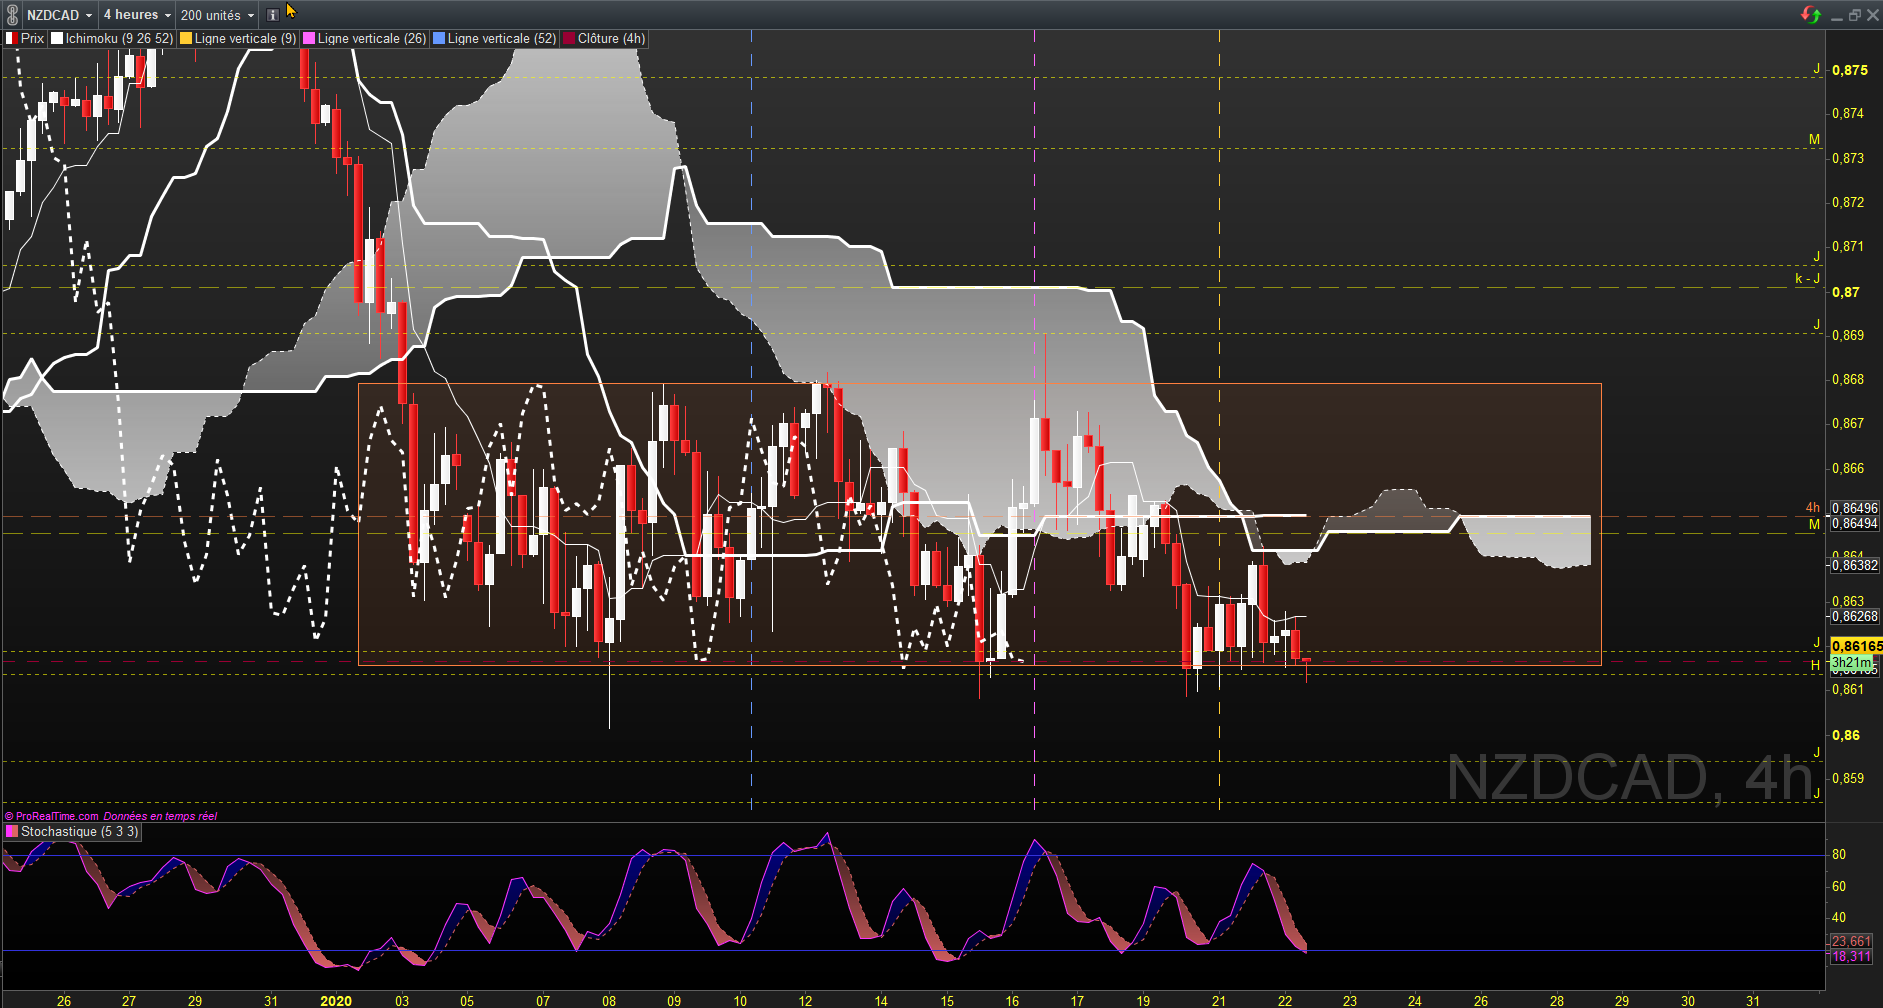
Task: Click the Ligne verticale (52) blue swatch
Action: click(439, 39)
